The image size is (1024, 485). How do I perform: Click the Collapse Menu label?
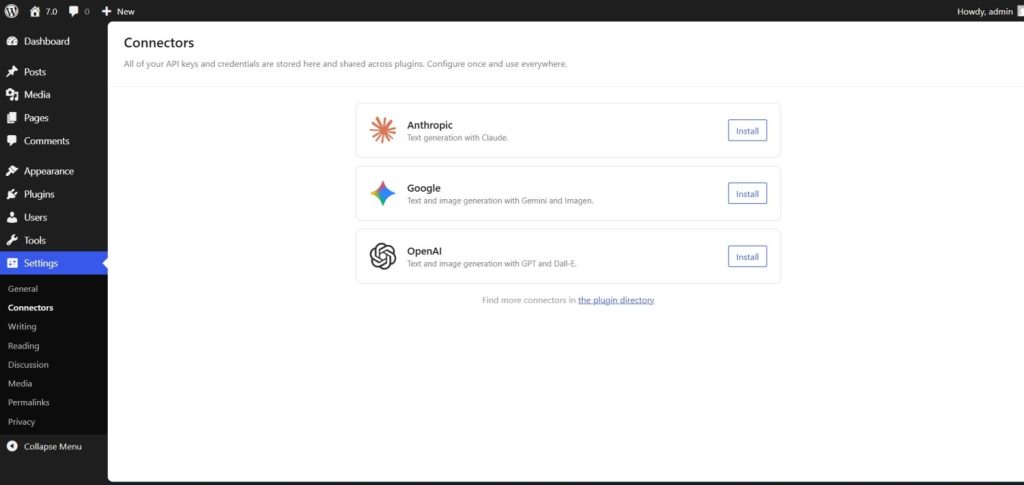(x=53, y=446)
